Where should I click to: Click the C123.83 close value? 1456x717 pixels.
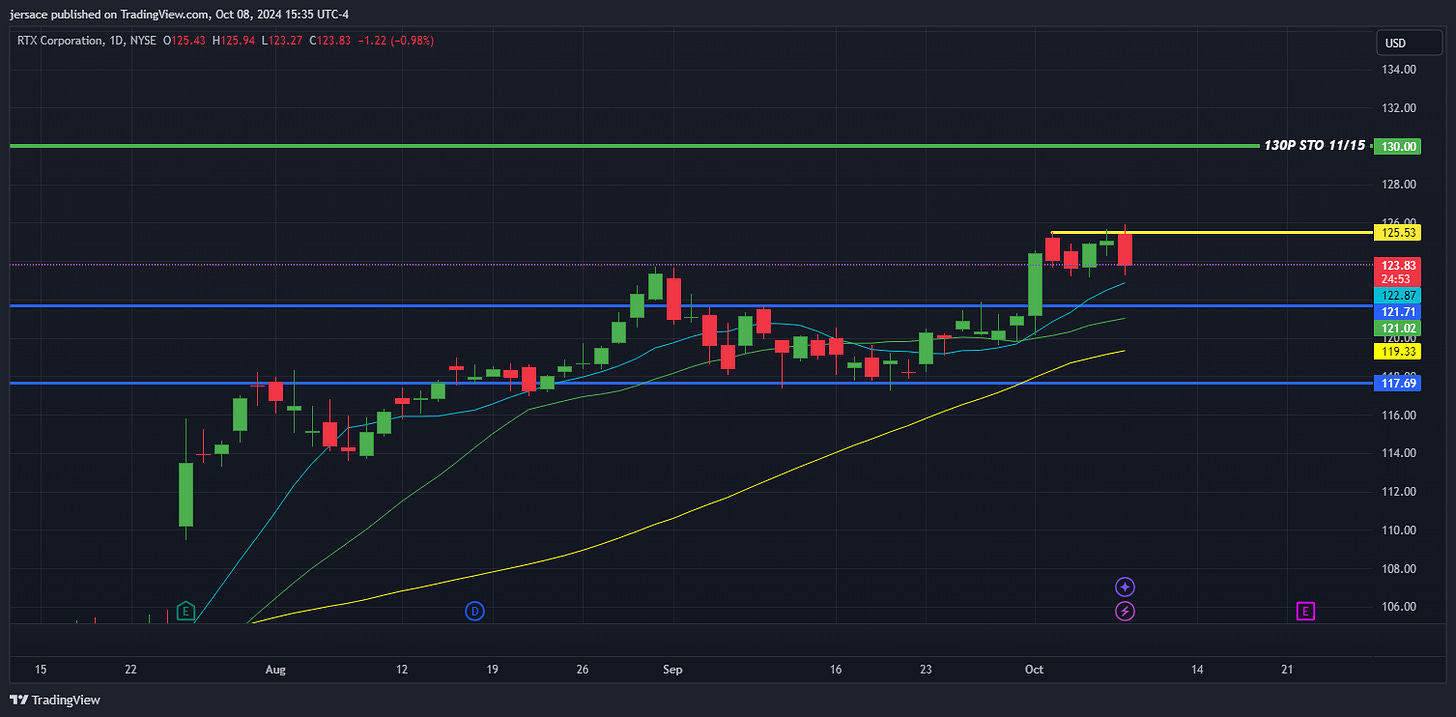point(329,40)
